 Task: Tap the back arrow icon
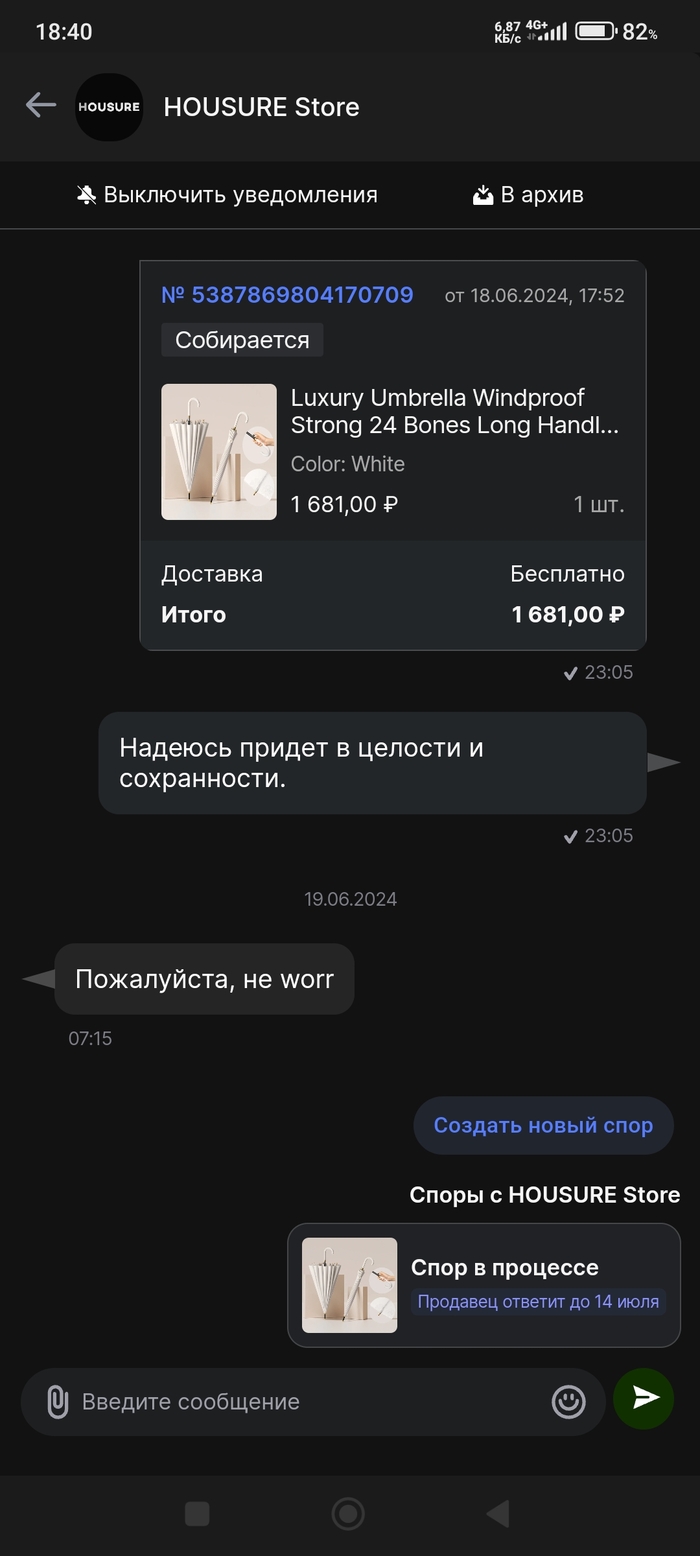[x=41, y=105]
